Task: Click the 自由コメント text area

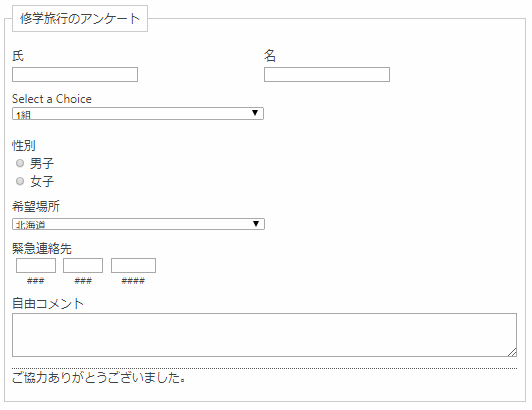Action: (x=264, y=335)
